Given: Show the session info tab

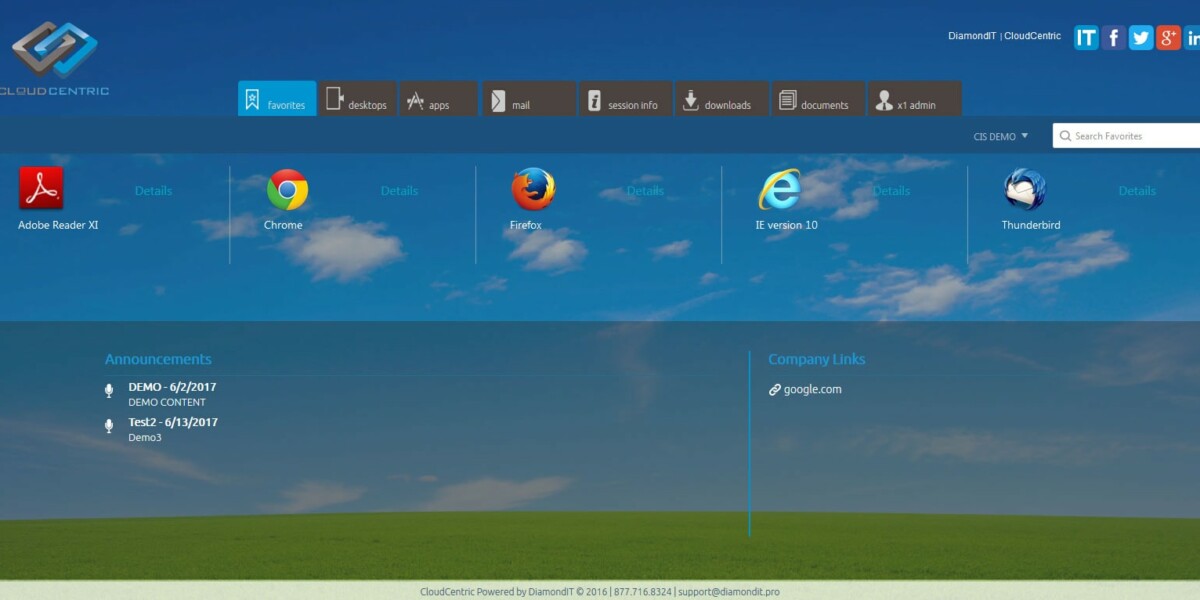Looking at the screenshot, I should 625,99.
